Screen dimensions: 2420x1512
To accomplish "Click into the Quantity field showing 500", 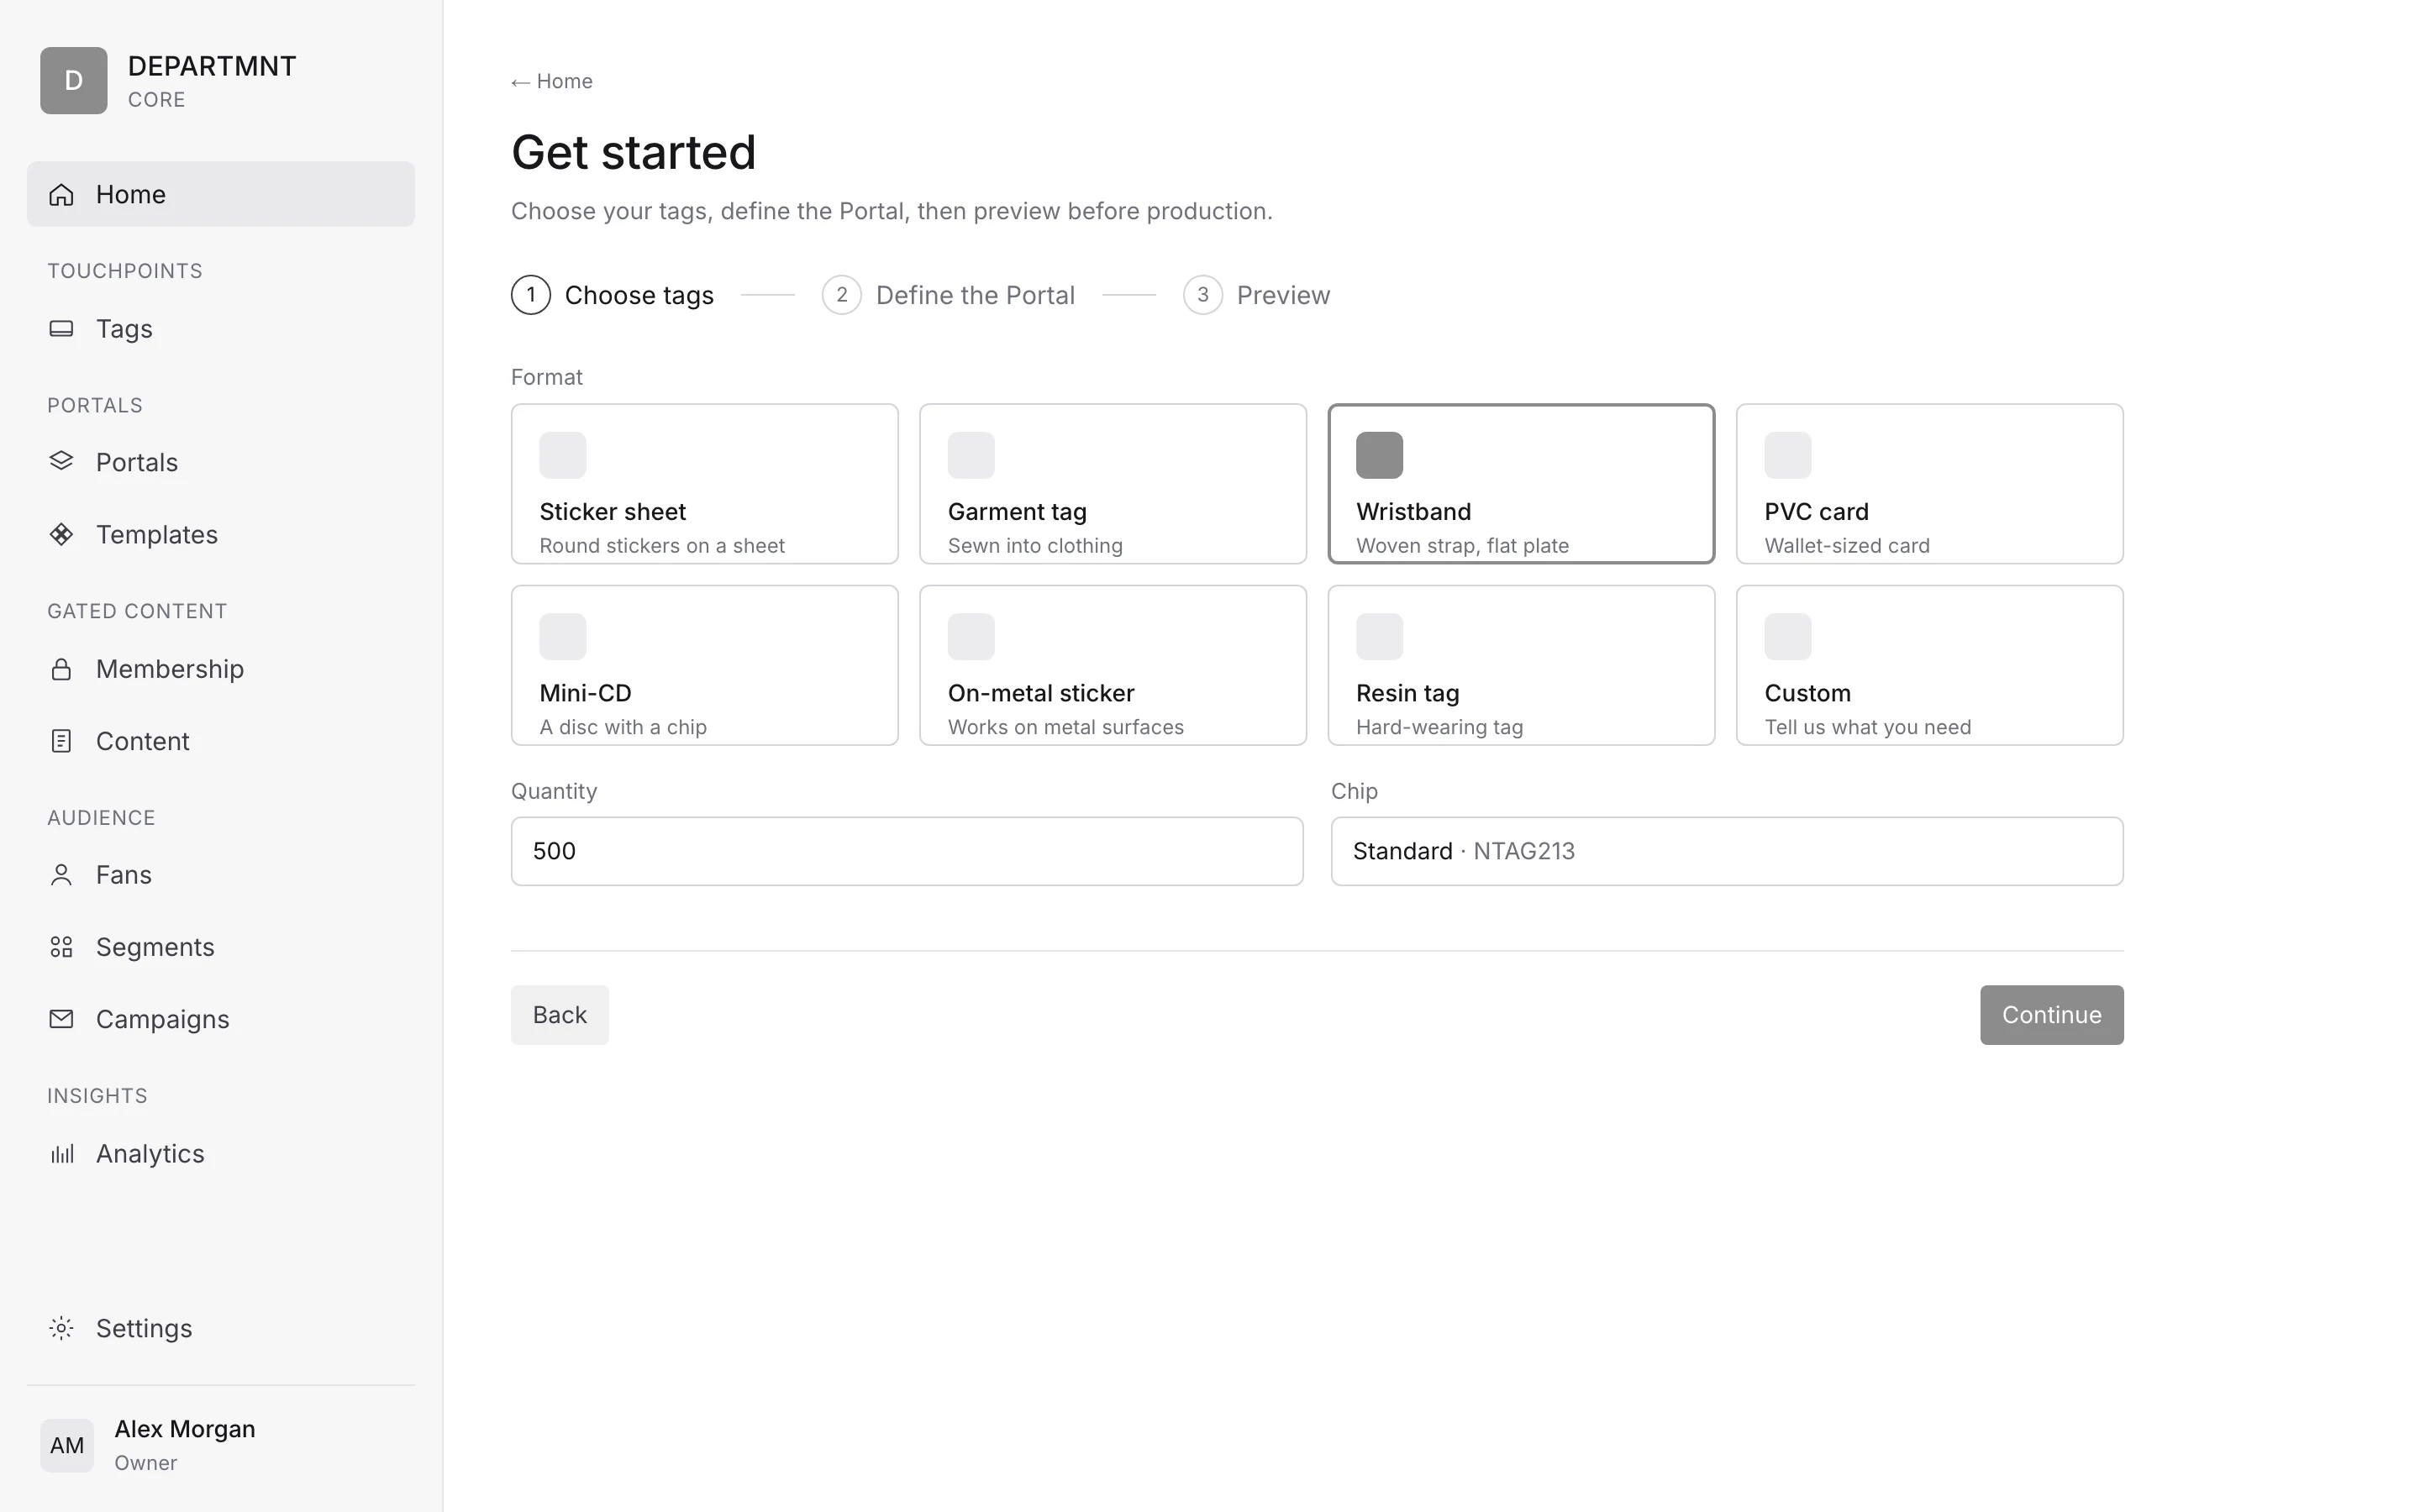I will click(907, 851).
